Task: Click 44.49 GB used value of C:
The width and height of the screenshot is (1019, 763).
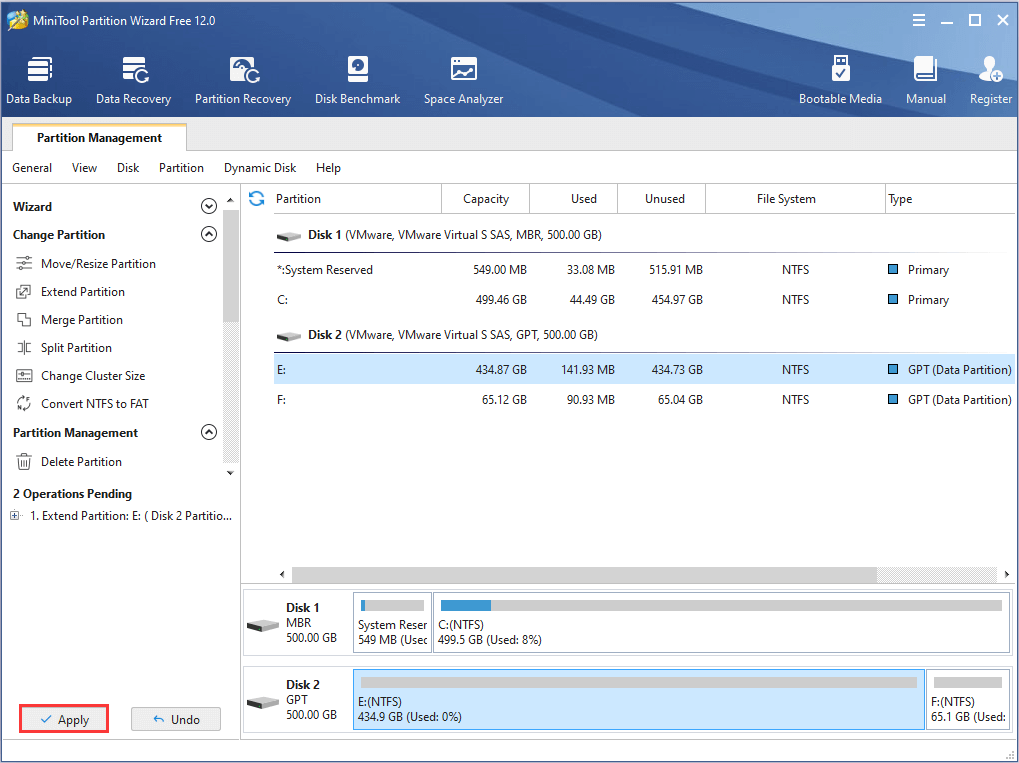Action: (x=592, y=300)
